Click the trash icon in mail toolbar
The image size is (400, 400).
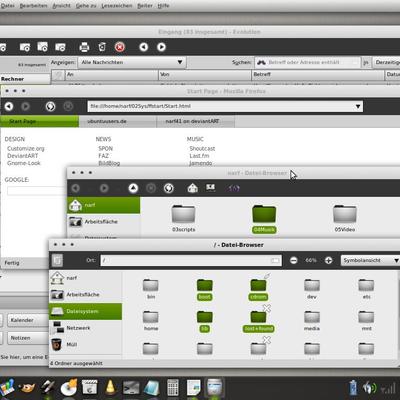[x=102, y=47]
